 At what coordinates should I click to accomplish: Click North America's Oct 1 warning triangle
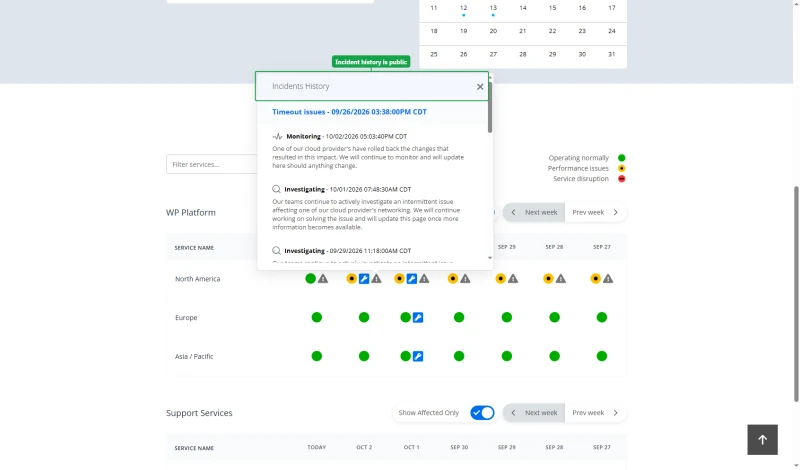(424, 279)
